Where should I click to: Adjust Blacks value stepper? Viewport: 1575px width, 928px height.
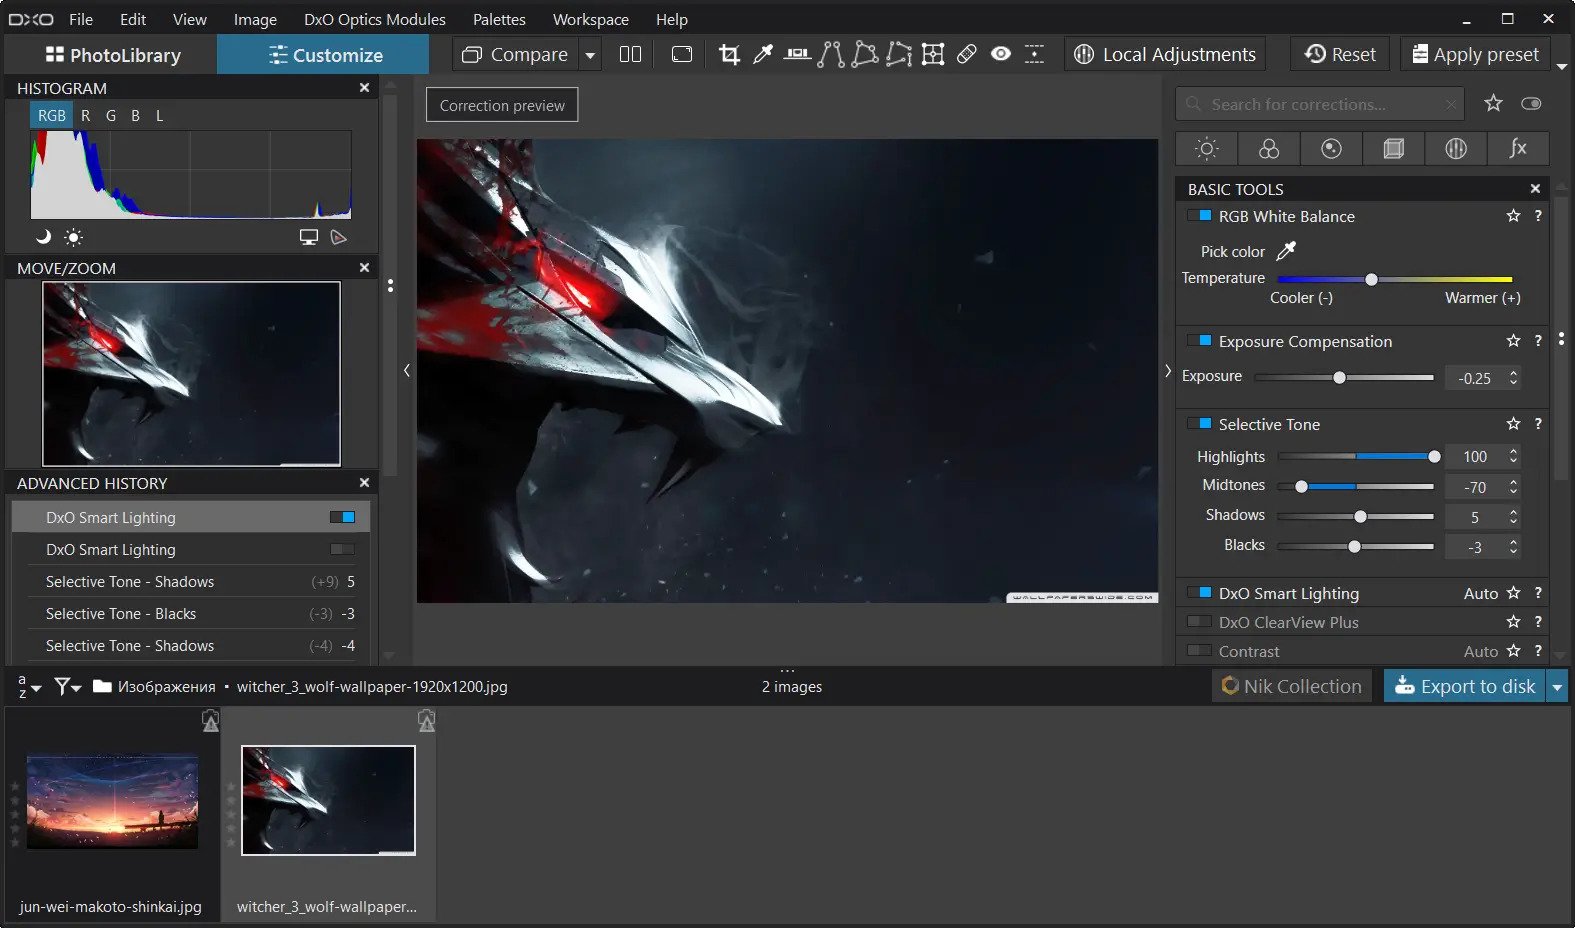1513,546
